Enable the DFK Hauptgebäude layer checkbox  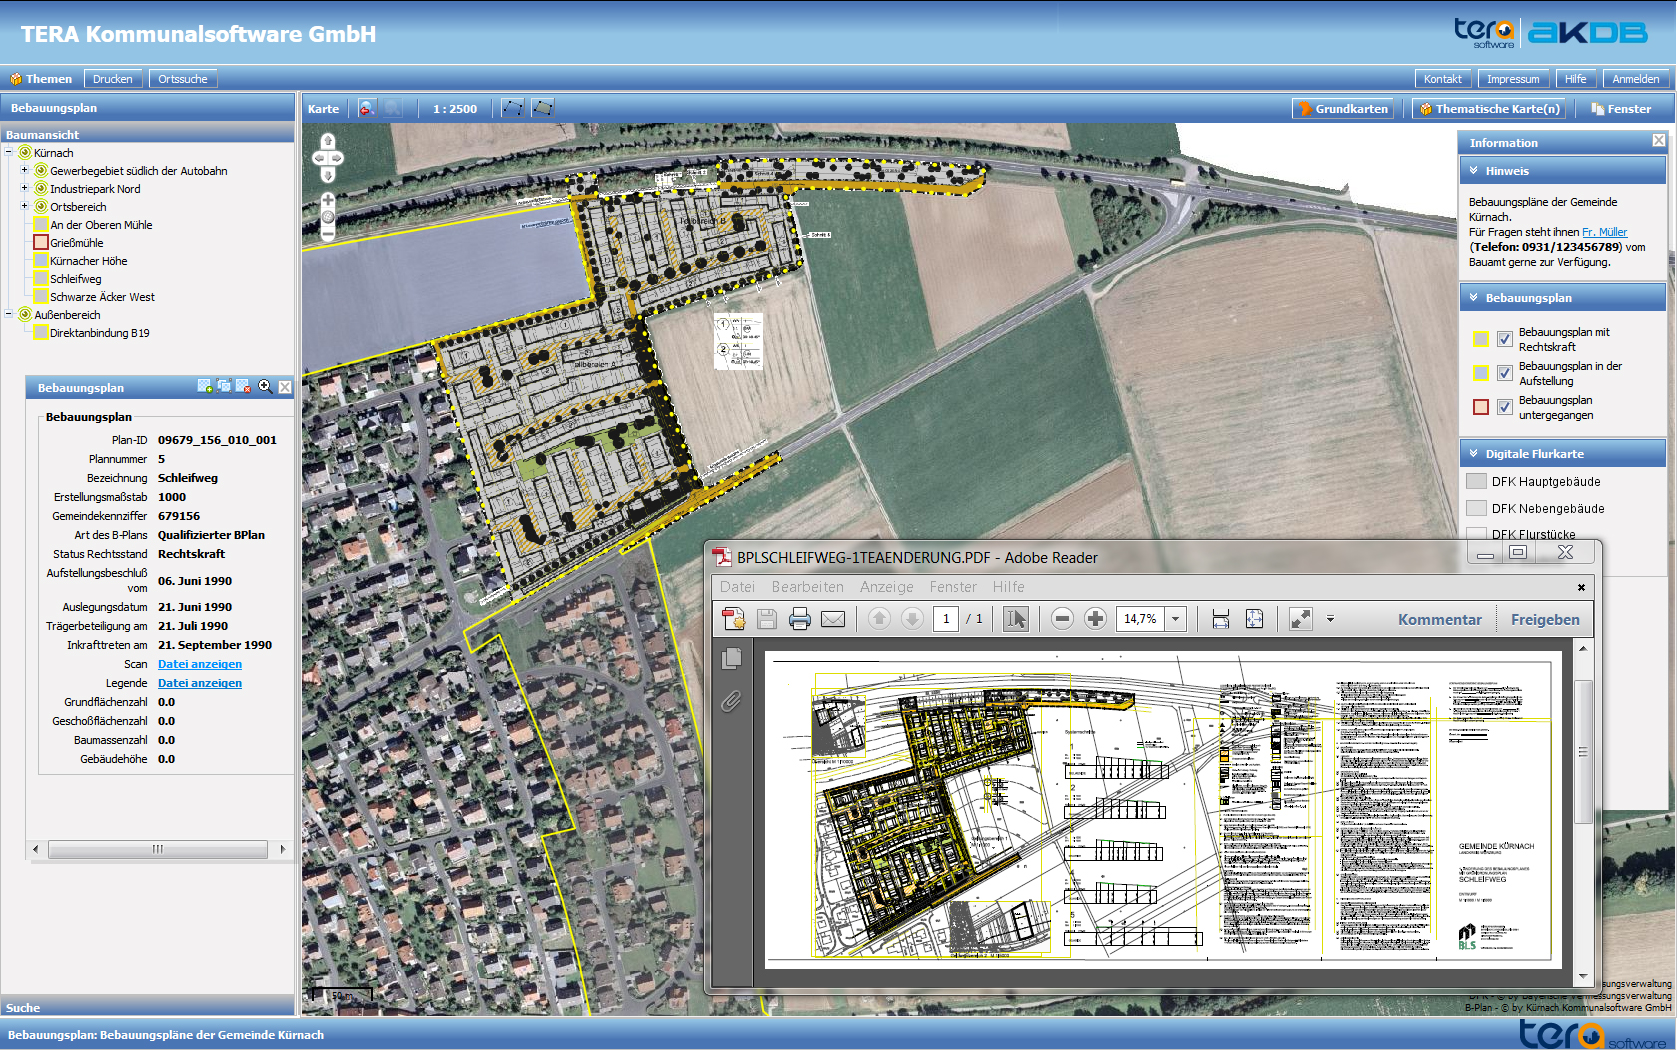pyautogui.click(x=1476, y=481)
